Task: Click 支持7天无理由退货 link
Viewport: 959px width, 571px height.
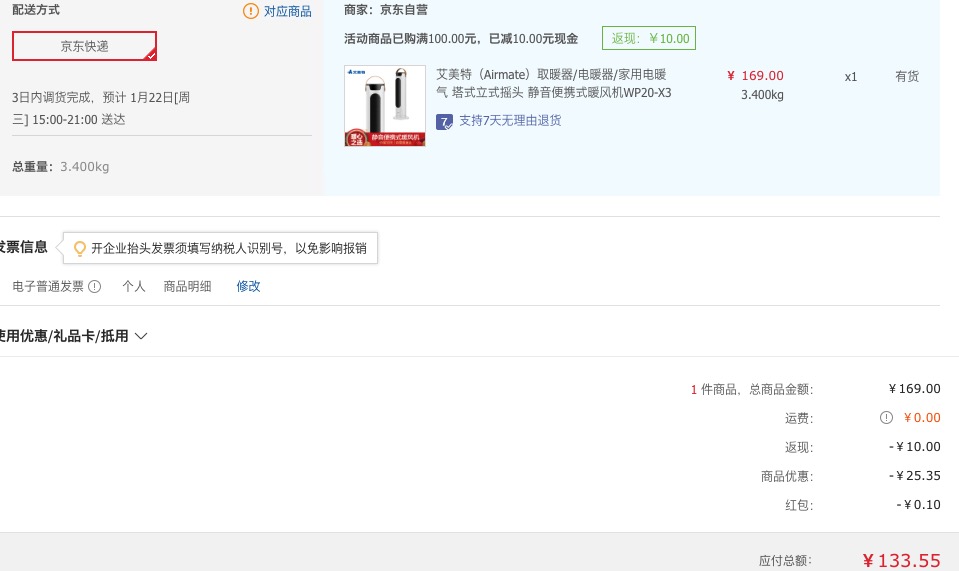Action: [510, 120]
